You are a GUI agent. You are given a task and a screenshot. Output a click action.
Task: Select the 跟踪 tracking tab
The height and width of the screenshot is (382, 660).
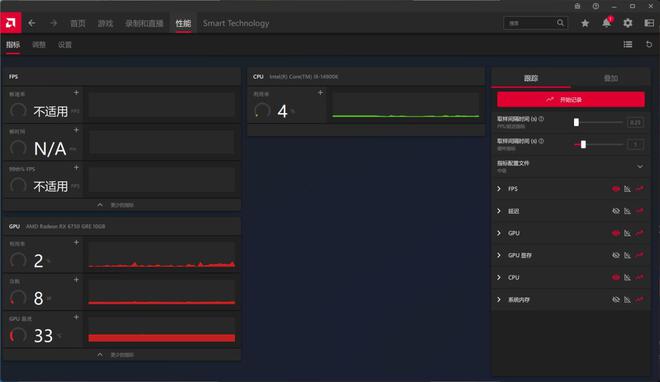tap(531, 78)
